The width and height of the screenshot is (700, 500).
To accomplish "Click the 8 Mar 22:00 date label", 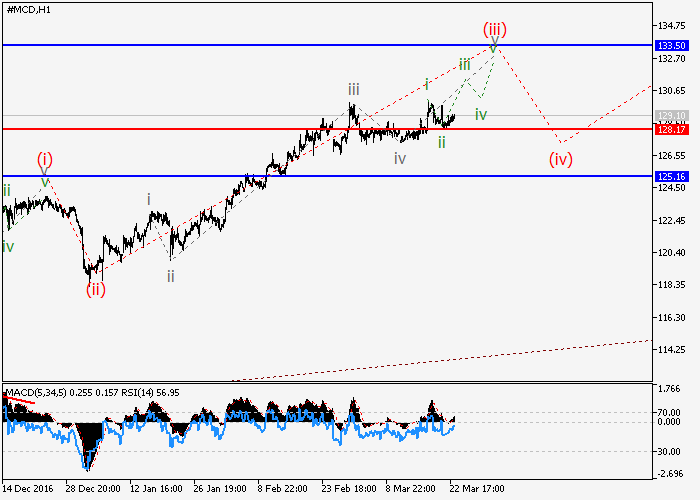I will [x=410, y=489].
